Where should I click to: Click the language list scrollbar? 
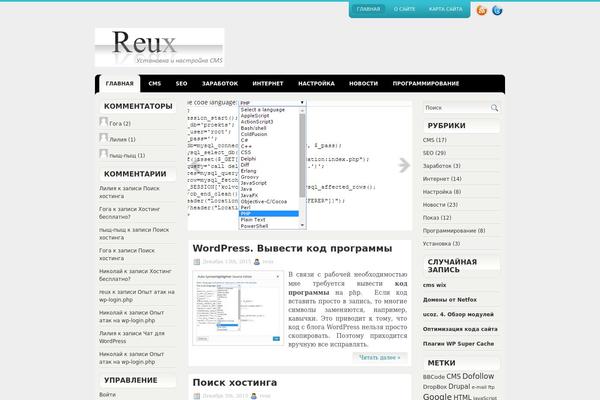coord(302,155)
